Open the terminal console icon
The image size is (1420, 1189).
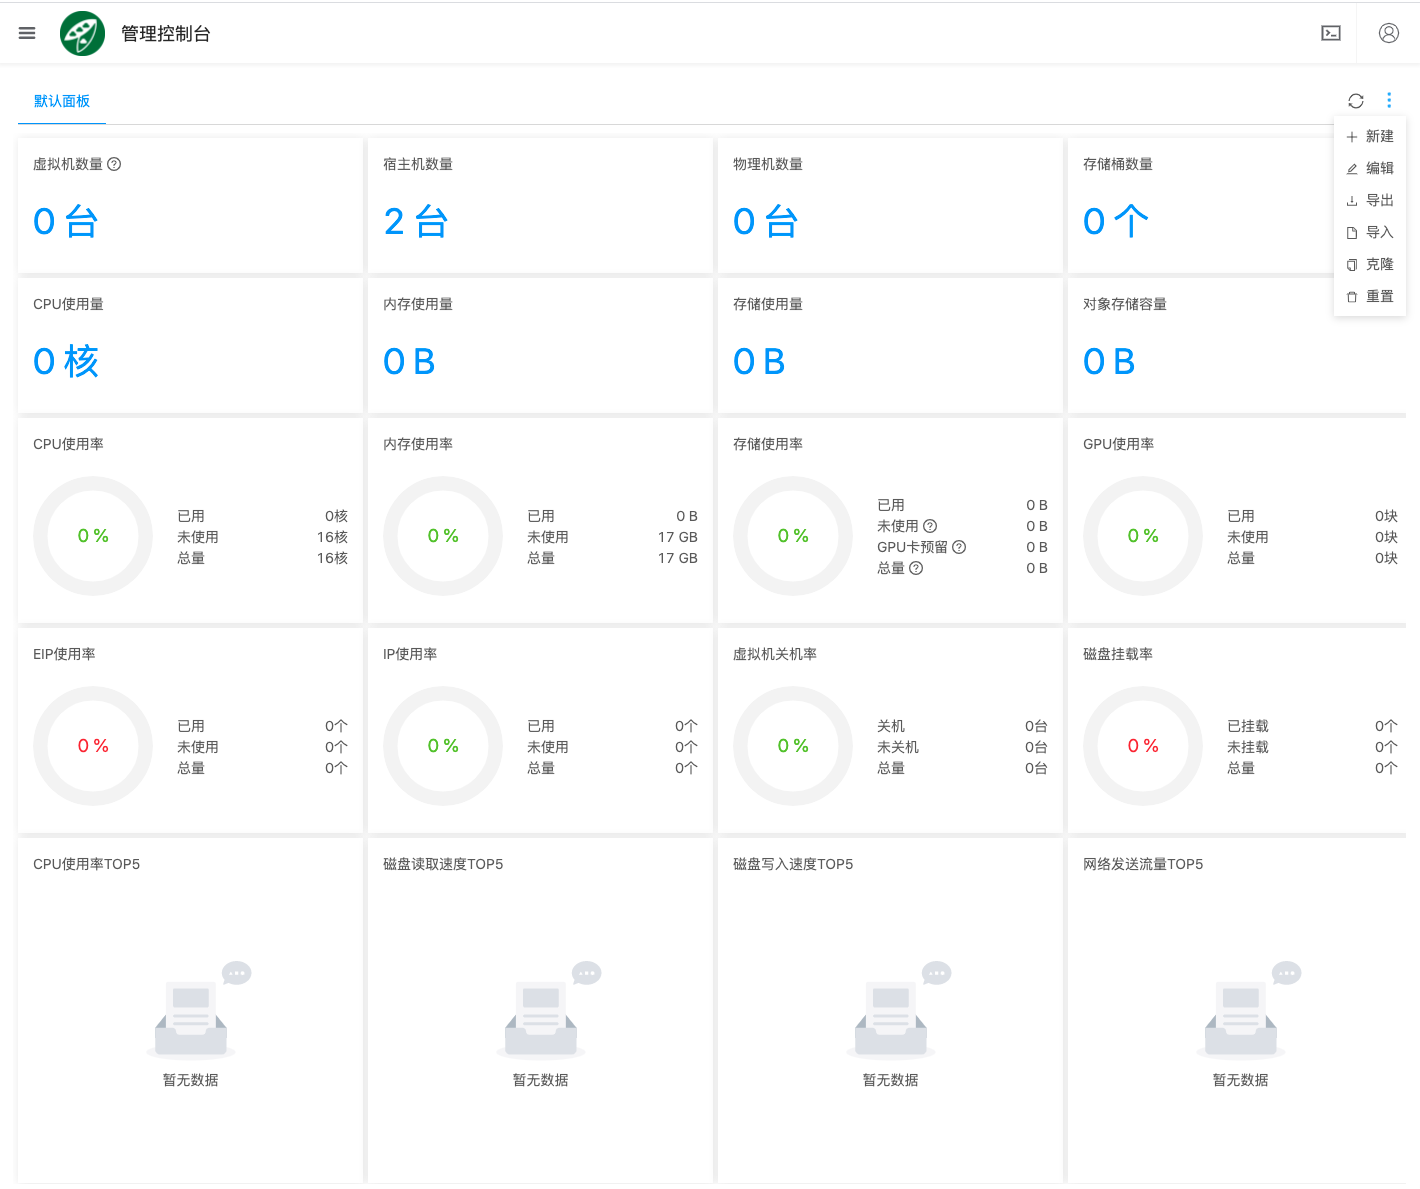[1331, 32]
